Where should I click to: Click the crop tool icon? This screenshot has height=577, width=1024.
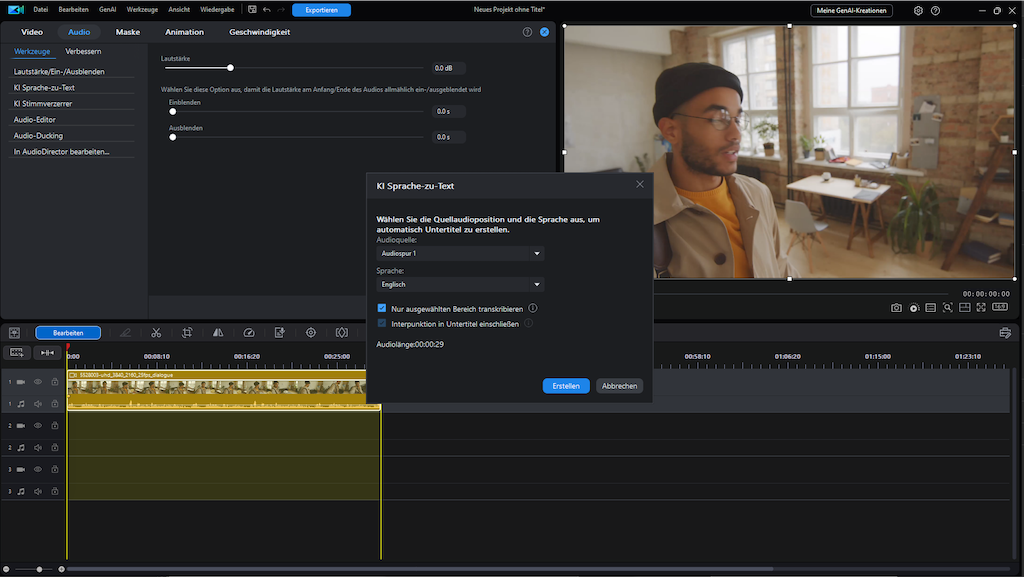point(187,333)
